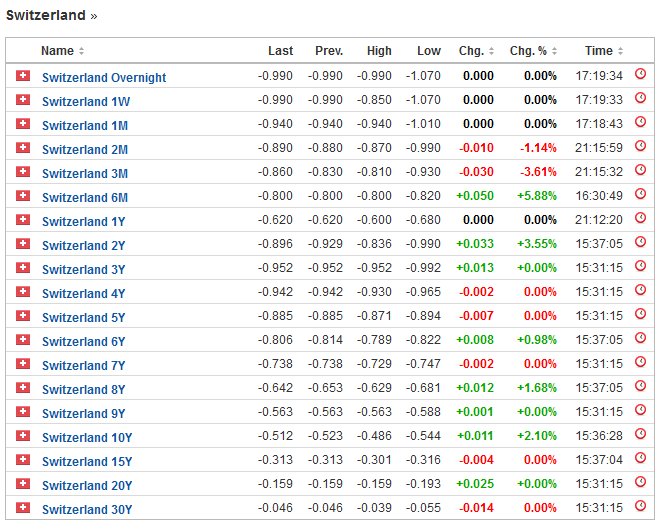The image size is (660, 530).
Task: Open the Switzerland 6M bond link
Action: [85, 197]
